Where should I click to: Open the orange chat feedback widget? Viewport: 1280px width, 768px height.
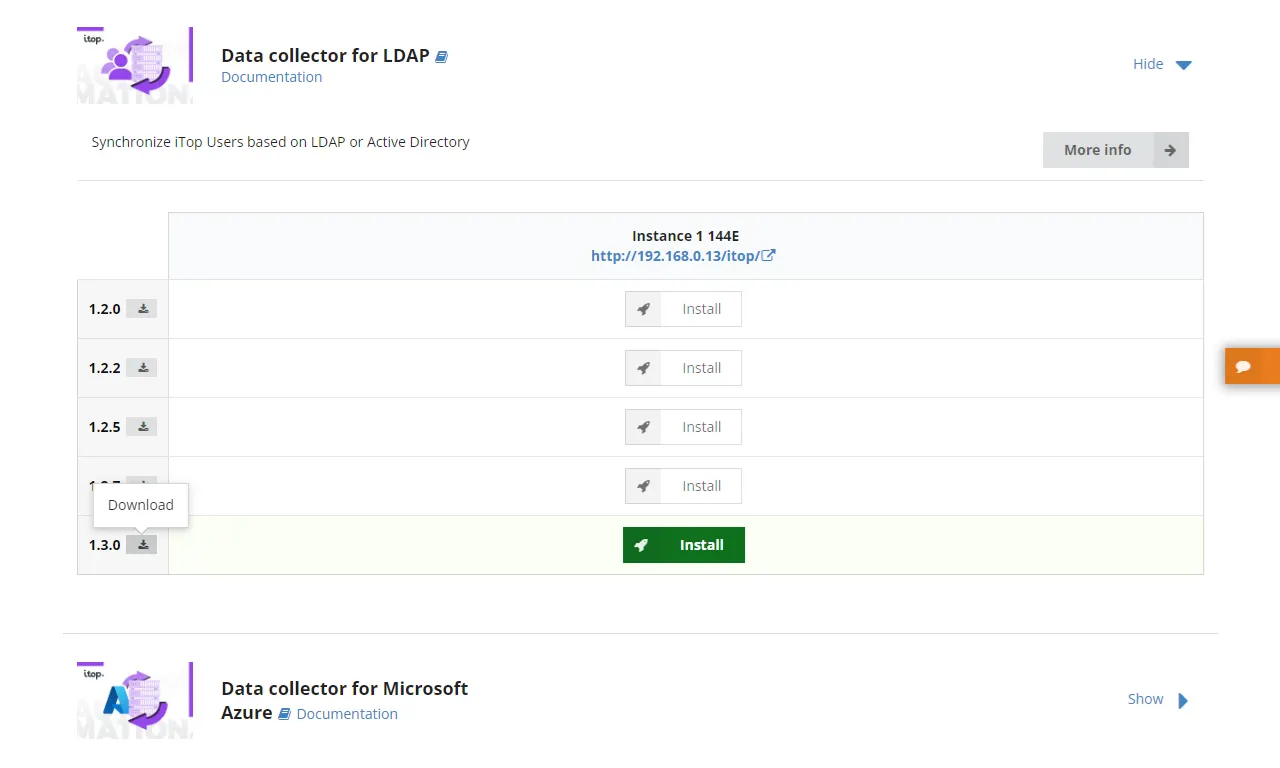[x=1252, y=366]
